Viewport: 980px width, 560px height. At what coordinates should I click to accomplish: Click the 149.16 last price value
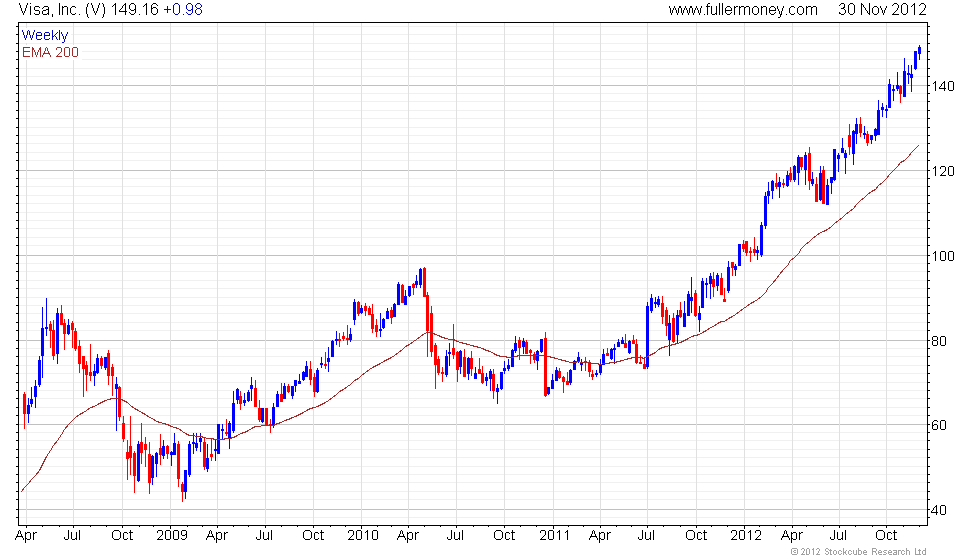pos(134,10)
